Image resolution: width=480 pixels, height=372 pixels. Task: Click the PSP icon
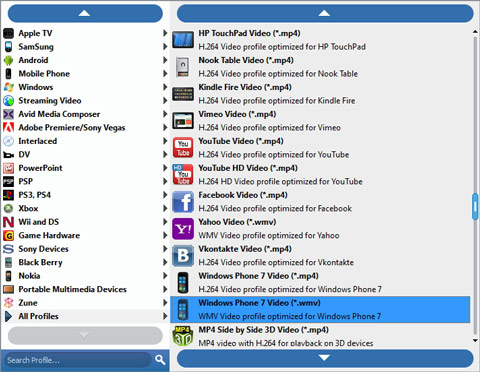point(8,181)
